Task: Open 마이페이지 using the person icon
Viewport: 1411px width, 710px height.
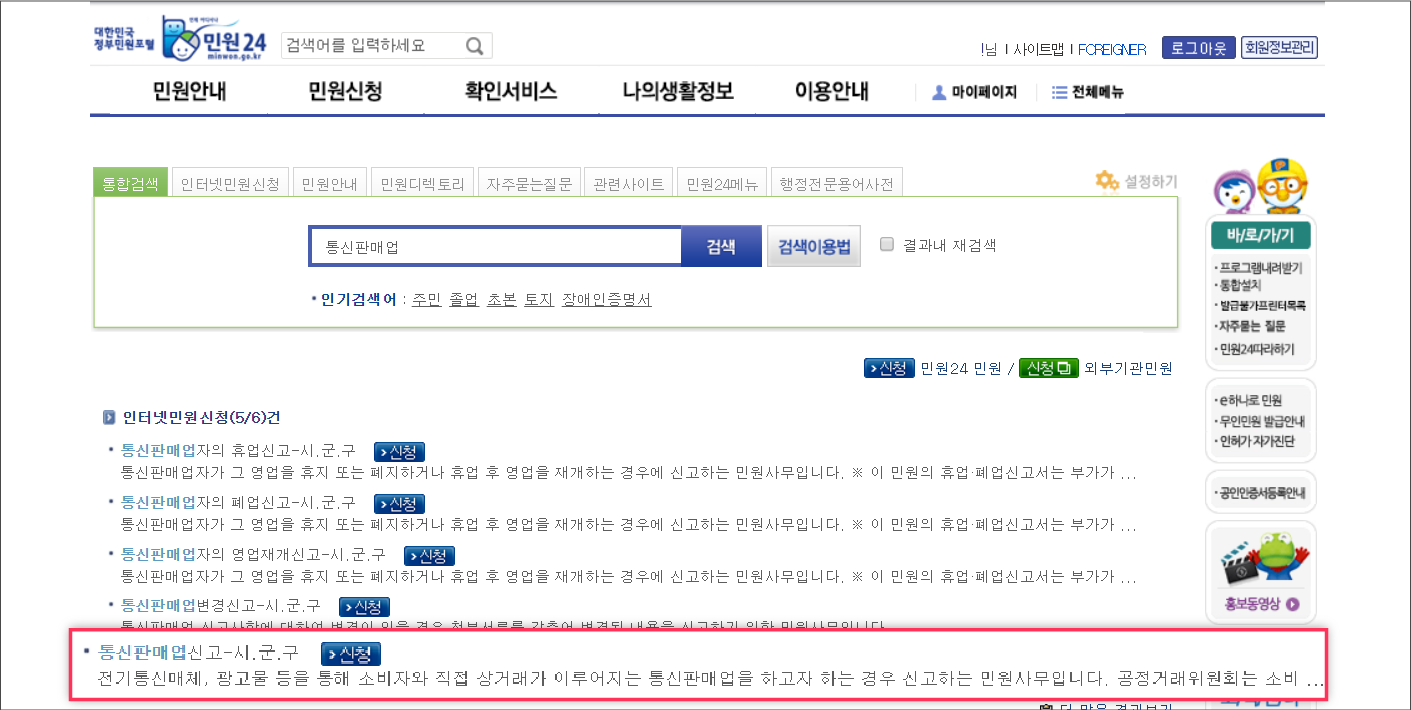Action: [x=938, y=92]
